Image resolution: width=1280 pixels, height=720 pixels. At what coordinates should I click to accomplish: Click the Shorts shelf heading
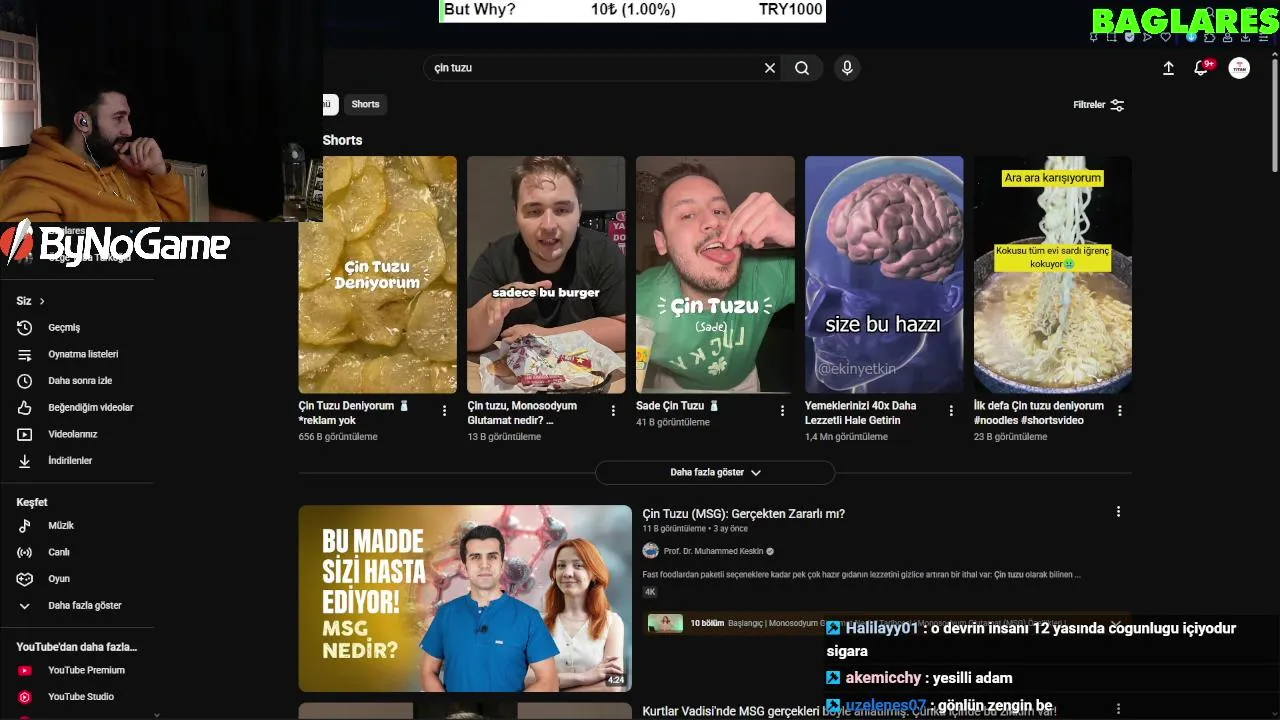(x=342, y=140)
